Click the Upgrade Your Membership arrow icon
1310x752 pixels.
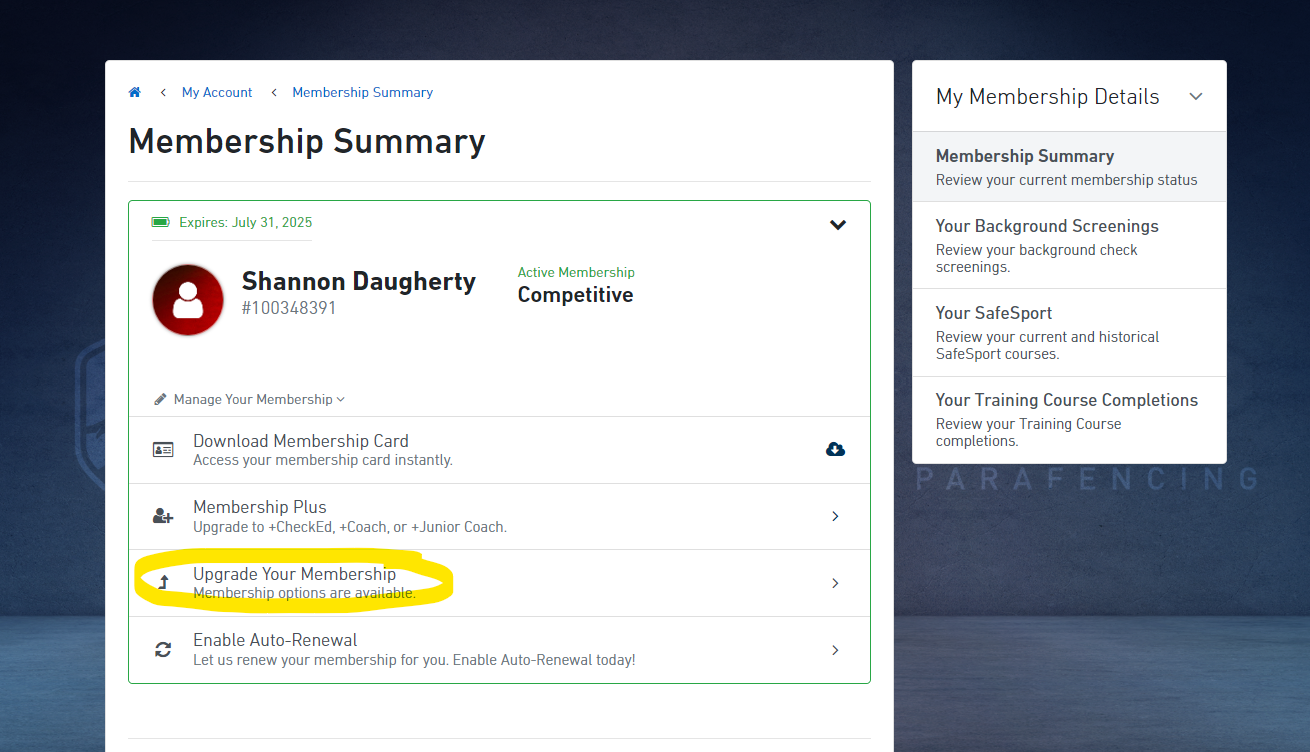click(x=164, y=582)
